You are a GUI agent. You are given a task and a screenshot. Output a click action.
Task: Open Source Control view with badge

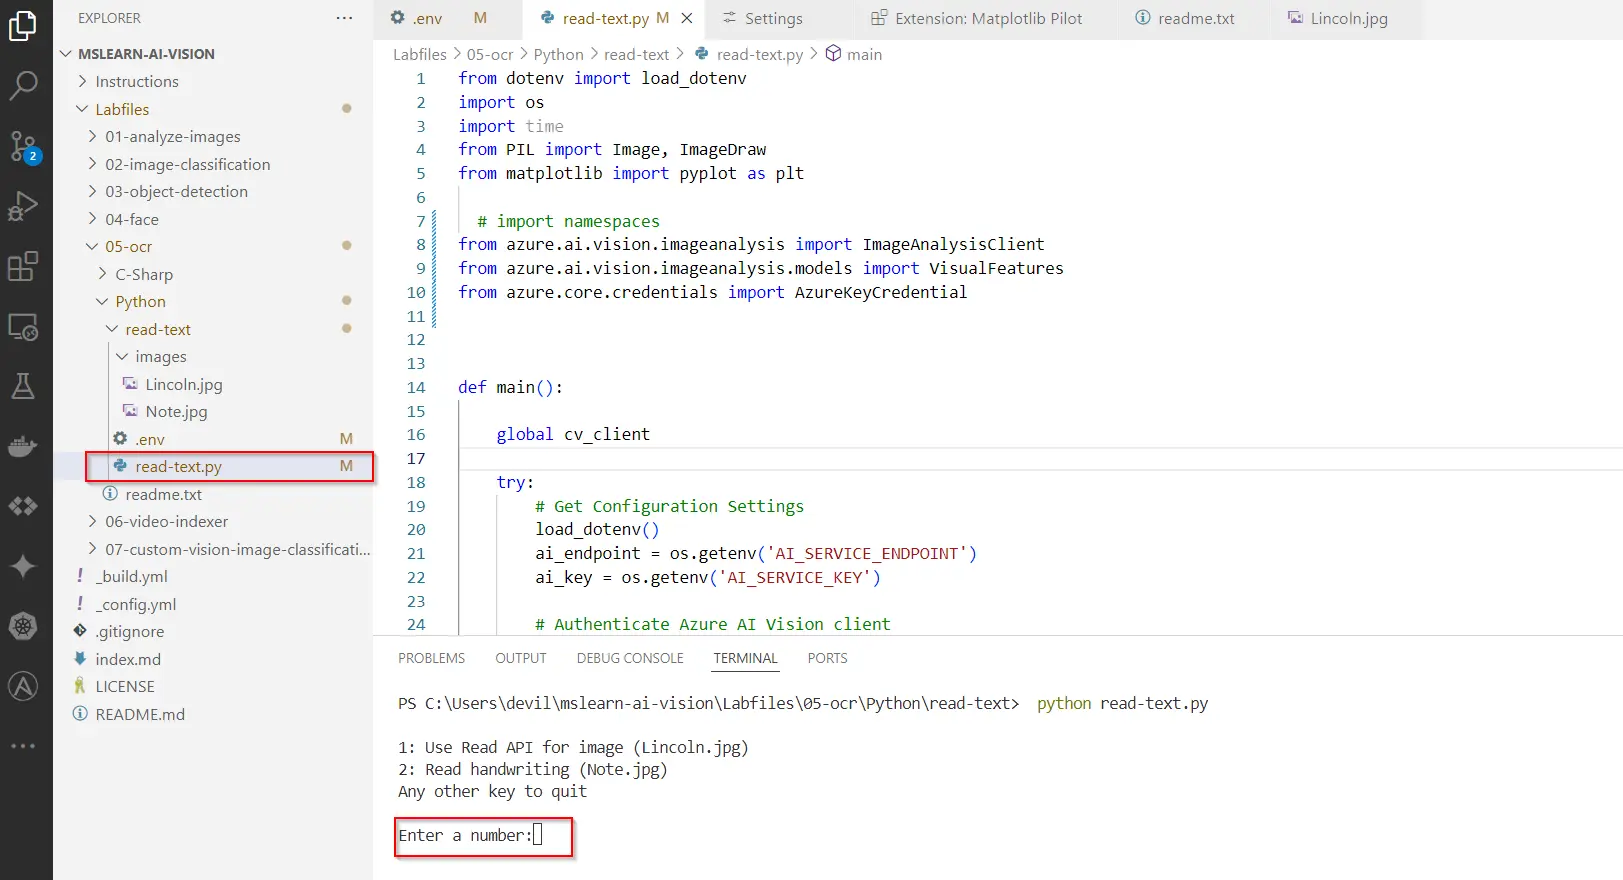coord(23,147)
